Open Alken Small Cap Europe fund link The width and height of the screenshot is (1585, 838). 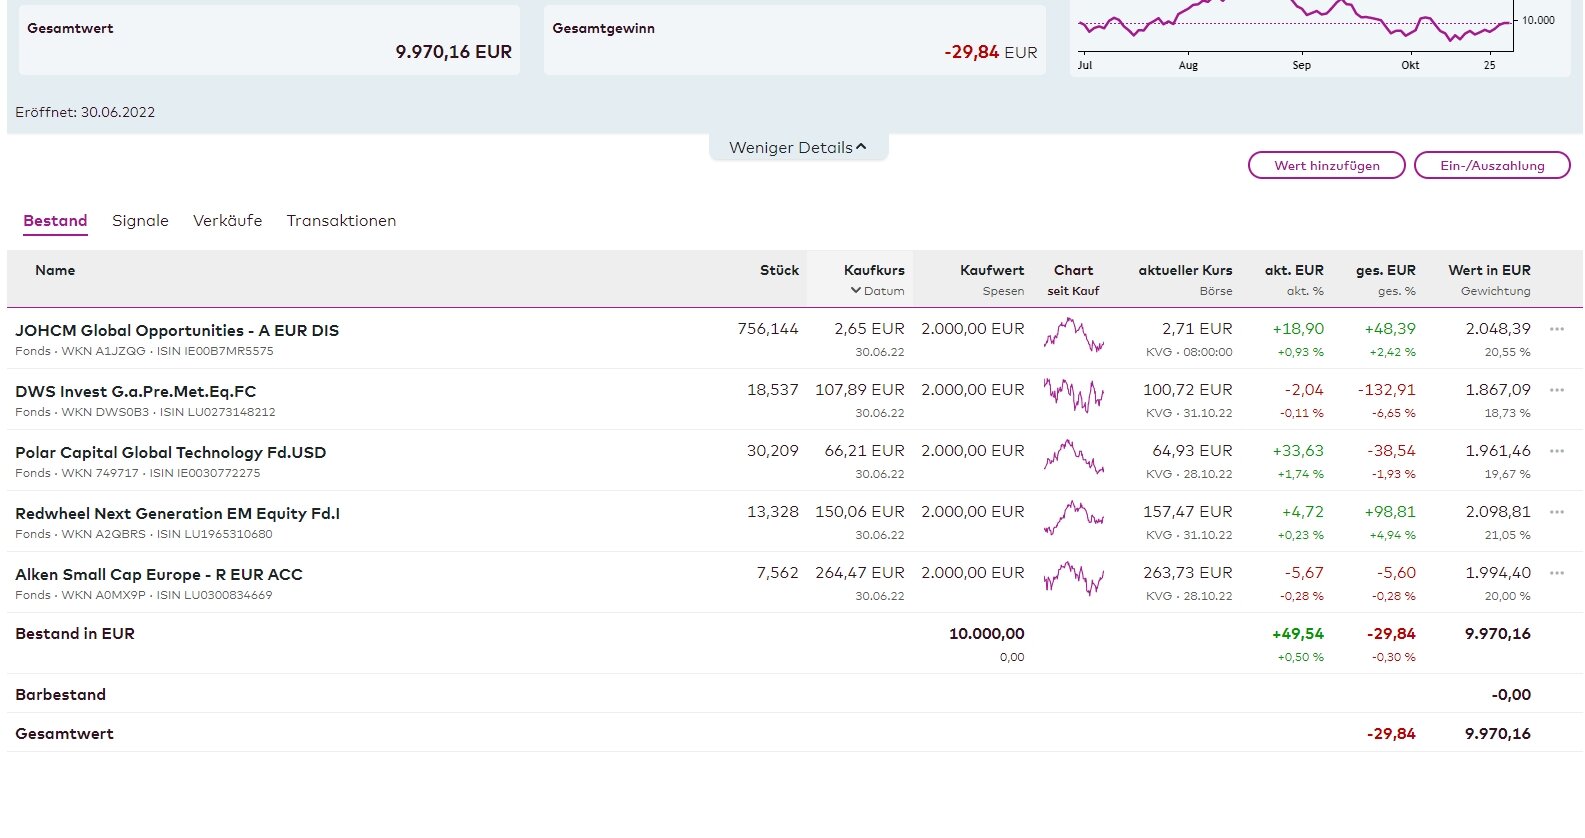(x=158, y=575)
